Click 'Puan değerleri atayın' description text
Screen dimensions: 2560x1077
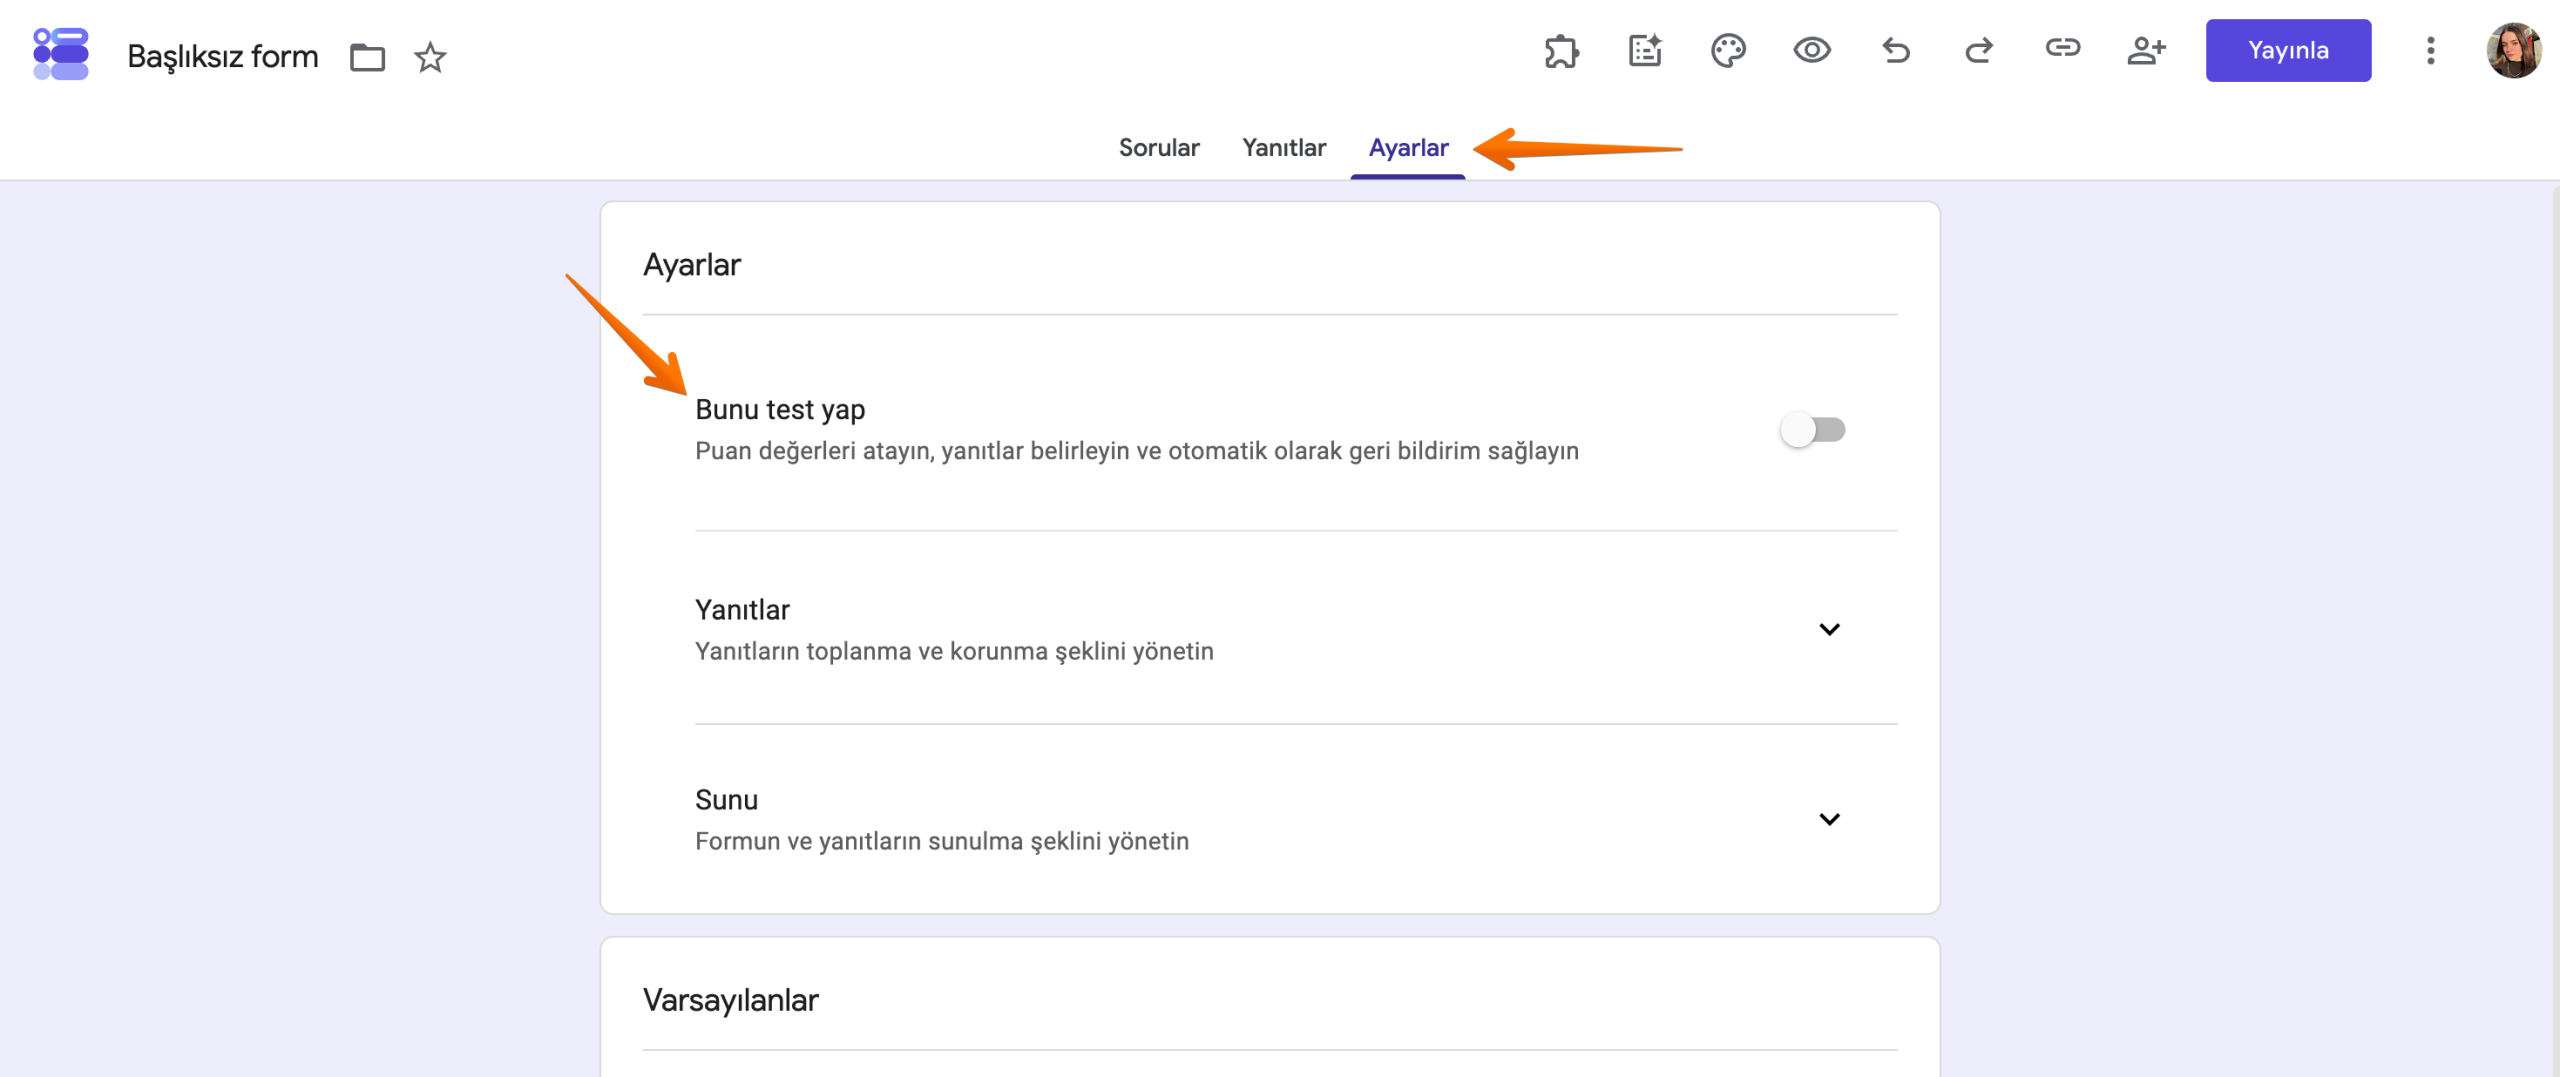[x=1137, y=451]
